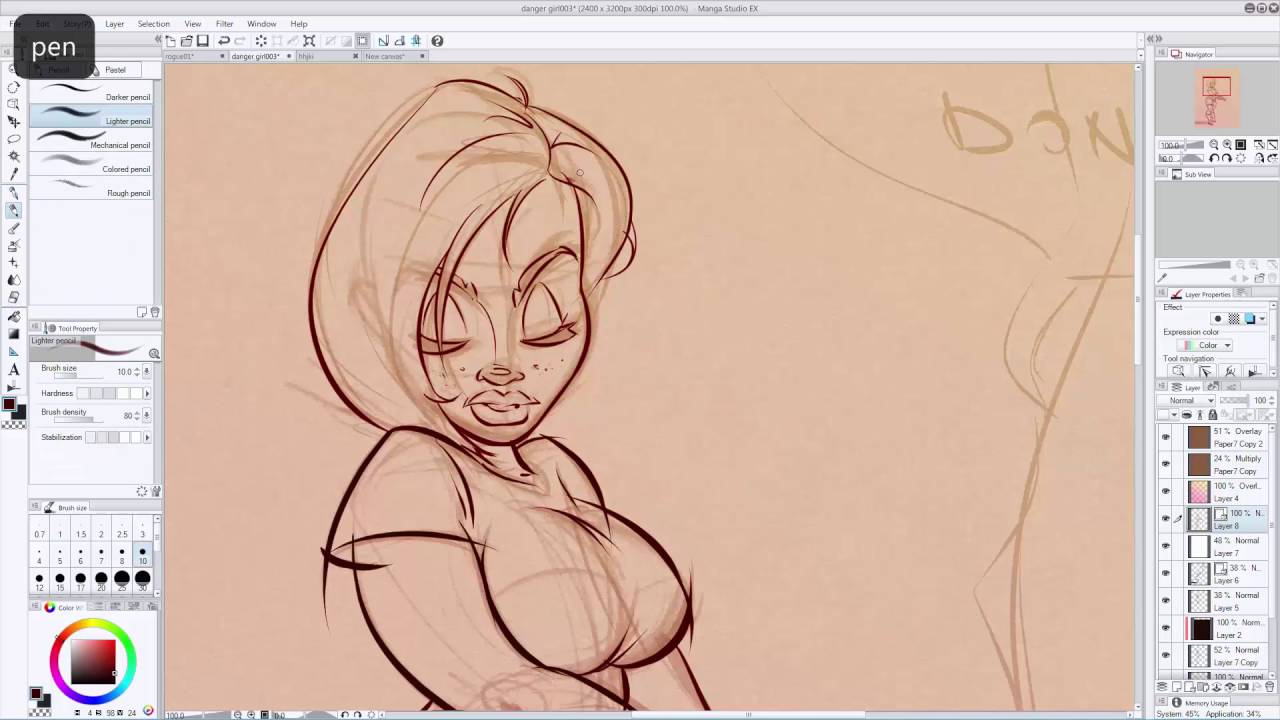Close the hhjki canvas tab
The height and width of the screenshot is (720, 1280).
(x=355, y=56)
